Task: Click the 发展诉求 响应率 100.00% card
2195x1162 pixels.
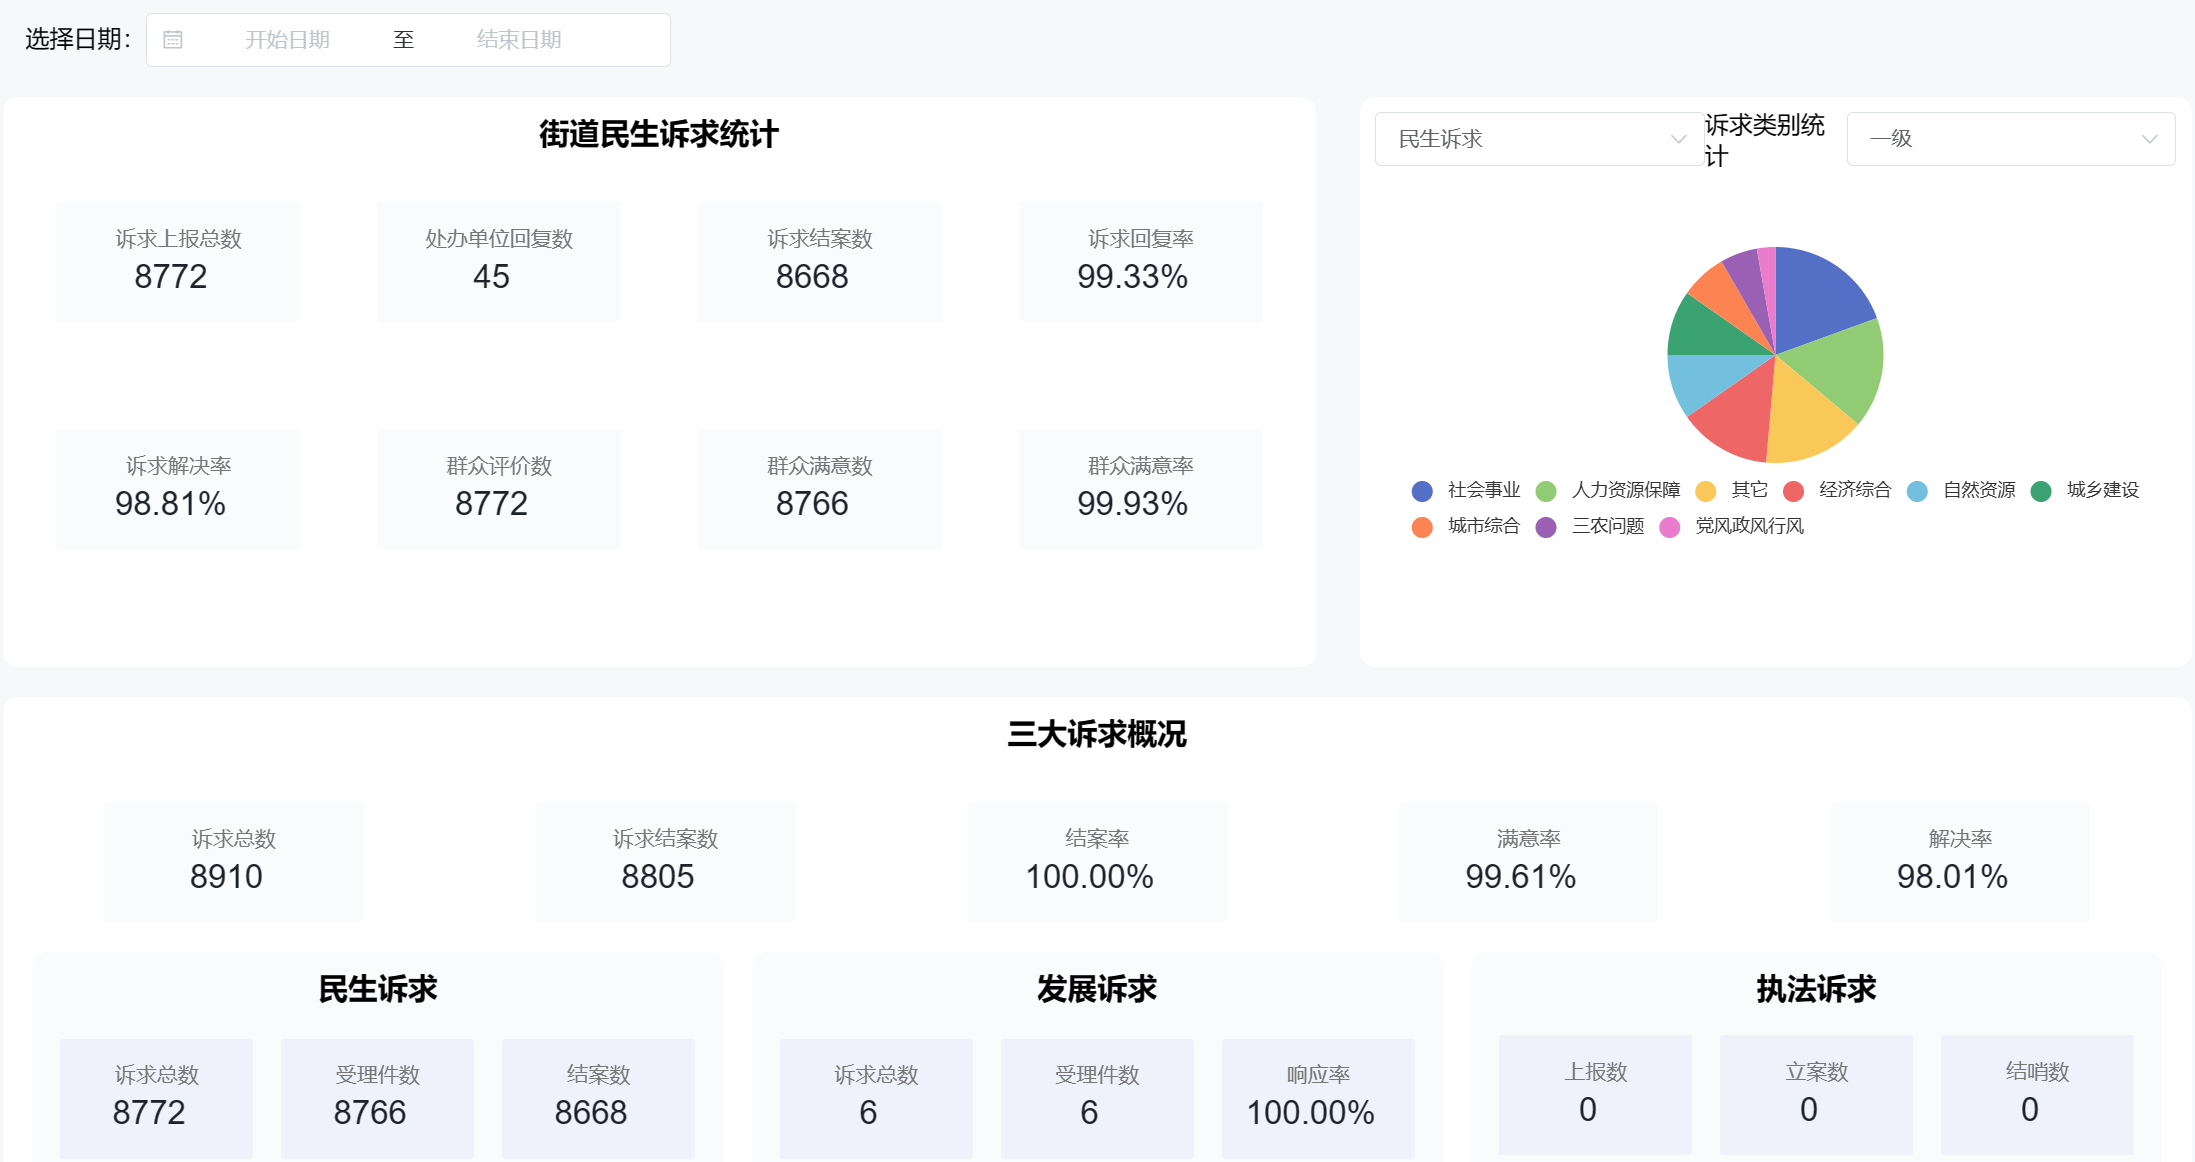Action: point(1317,1097)
